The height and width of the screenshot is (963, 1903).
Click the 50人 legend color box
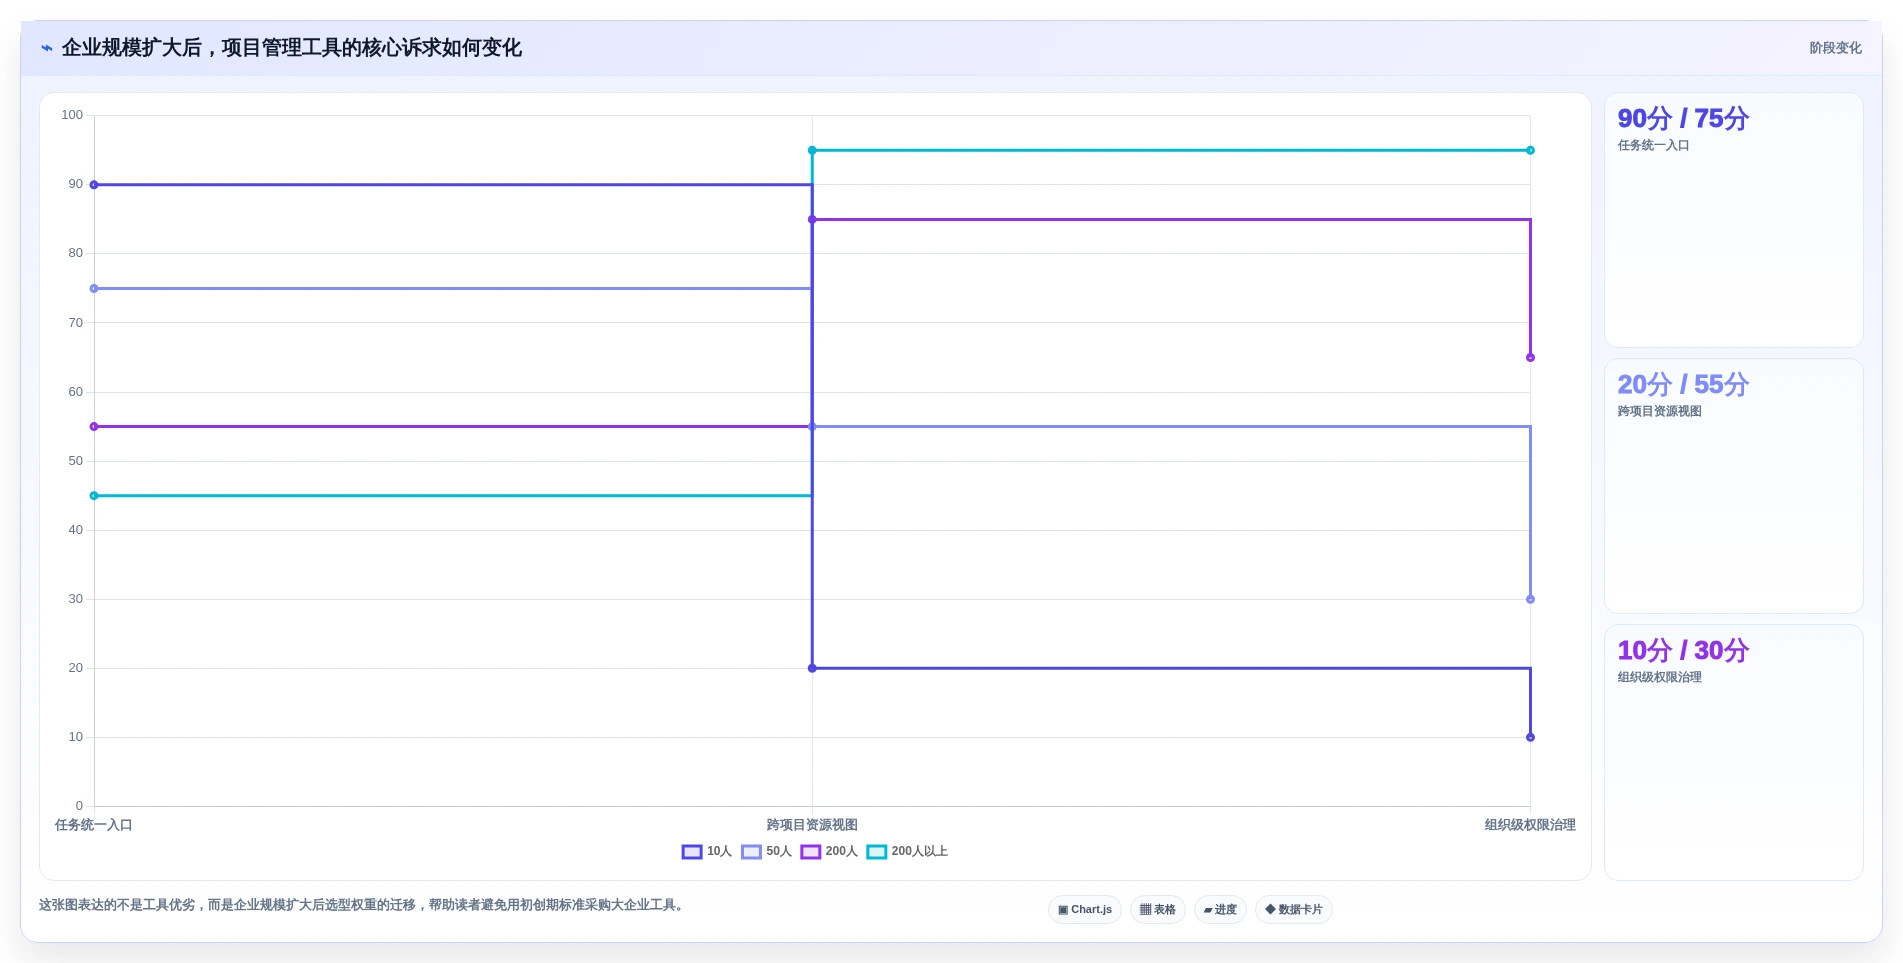[751, 852]
